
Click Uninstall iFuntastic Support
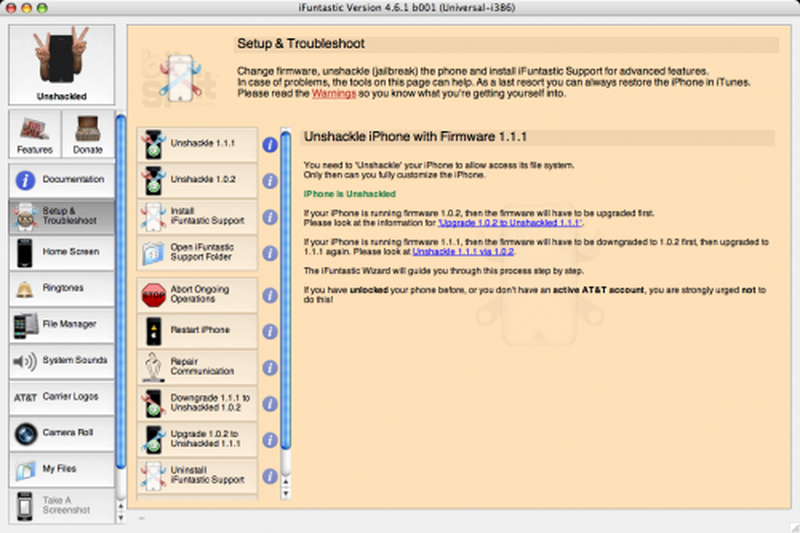point(197,476)
